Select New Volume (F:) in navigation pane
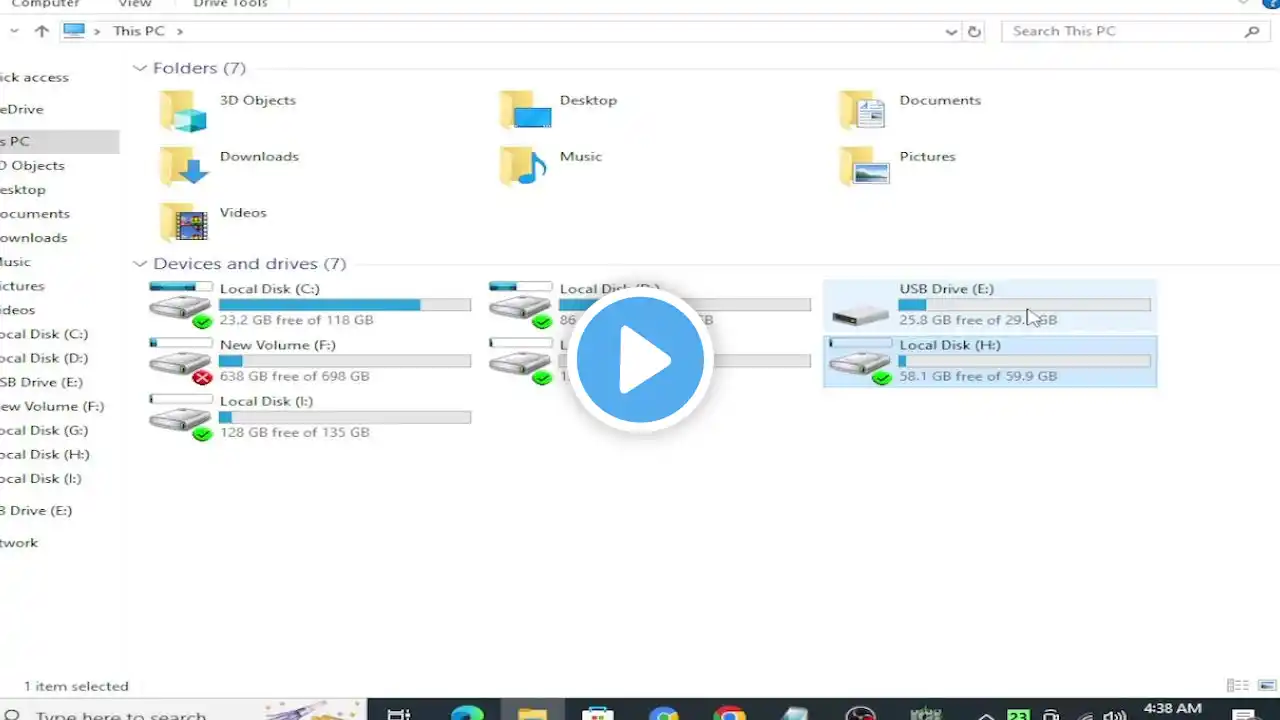The image size is (1280, 720). (52, 406)
